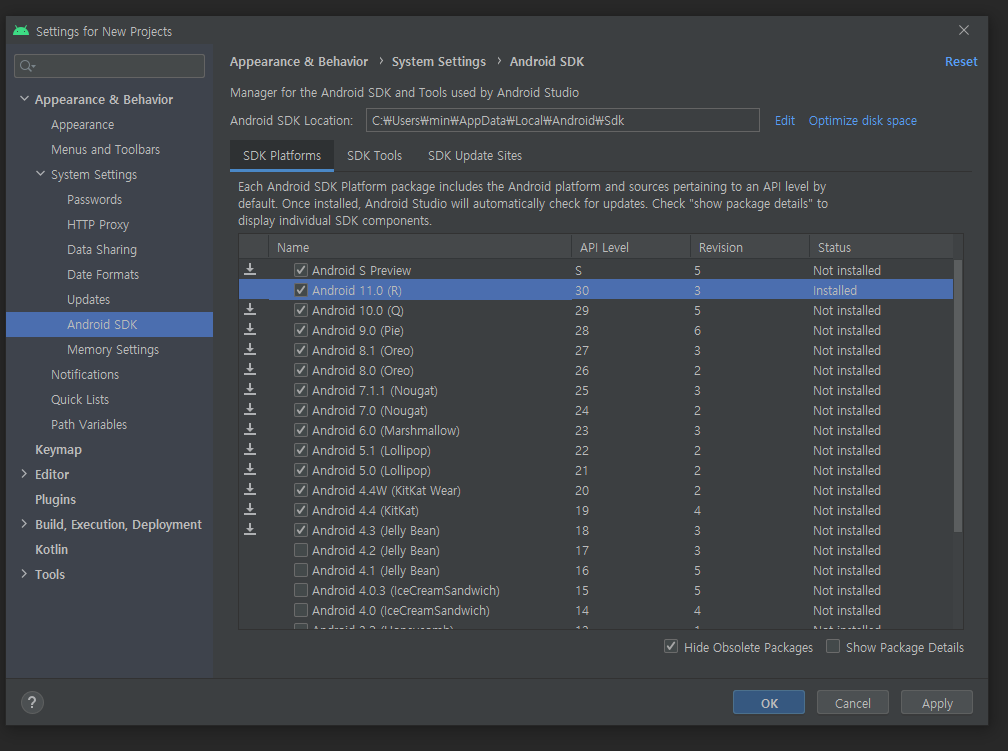Screen dimensions: 1008x751
Task: Click the download icon beside Android 8.0 (Oreo)
Action: tap(250, 369)
